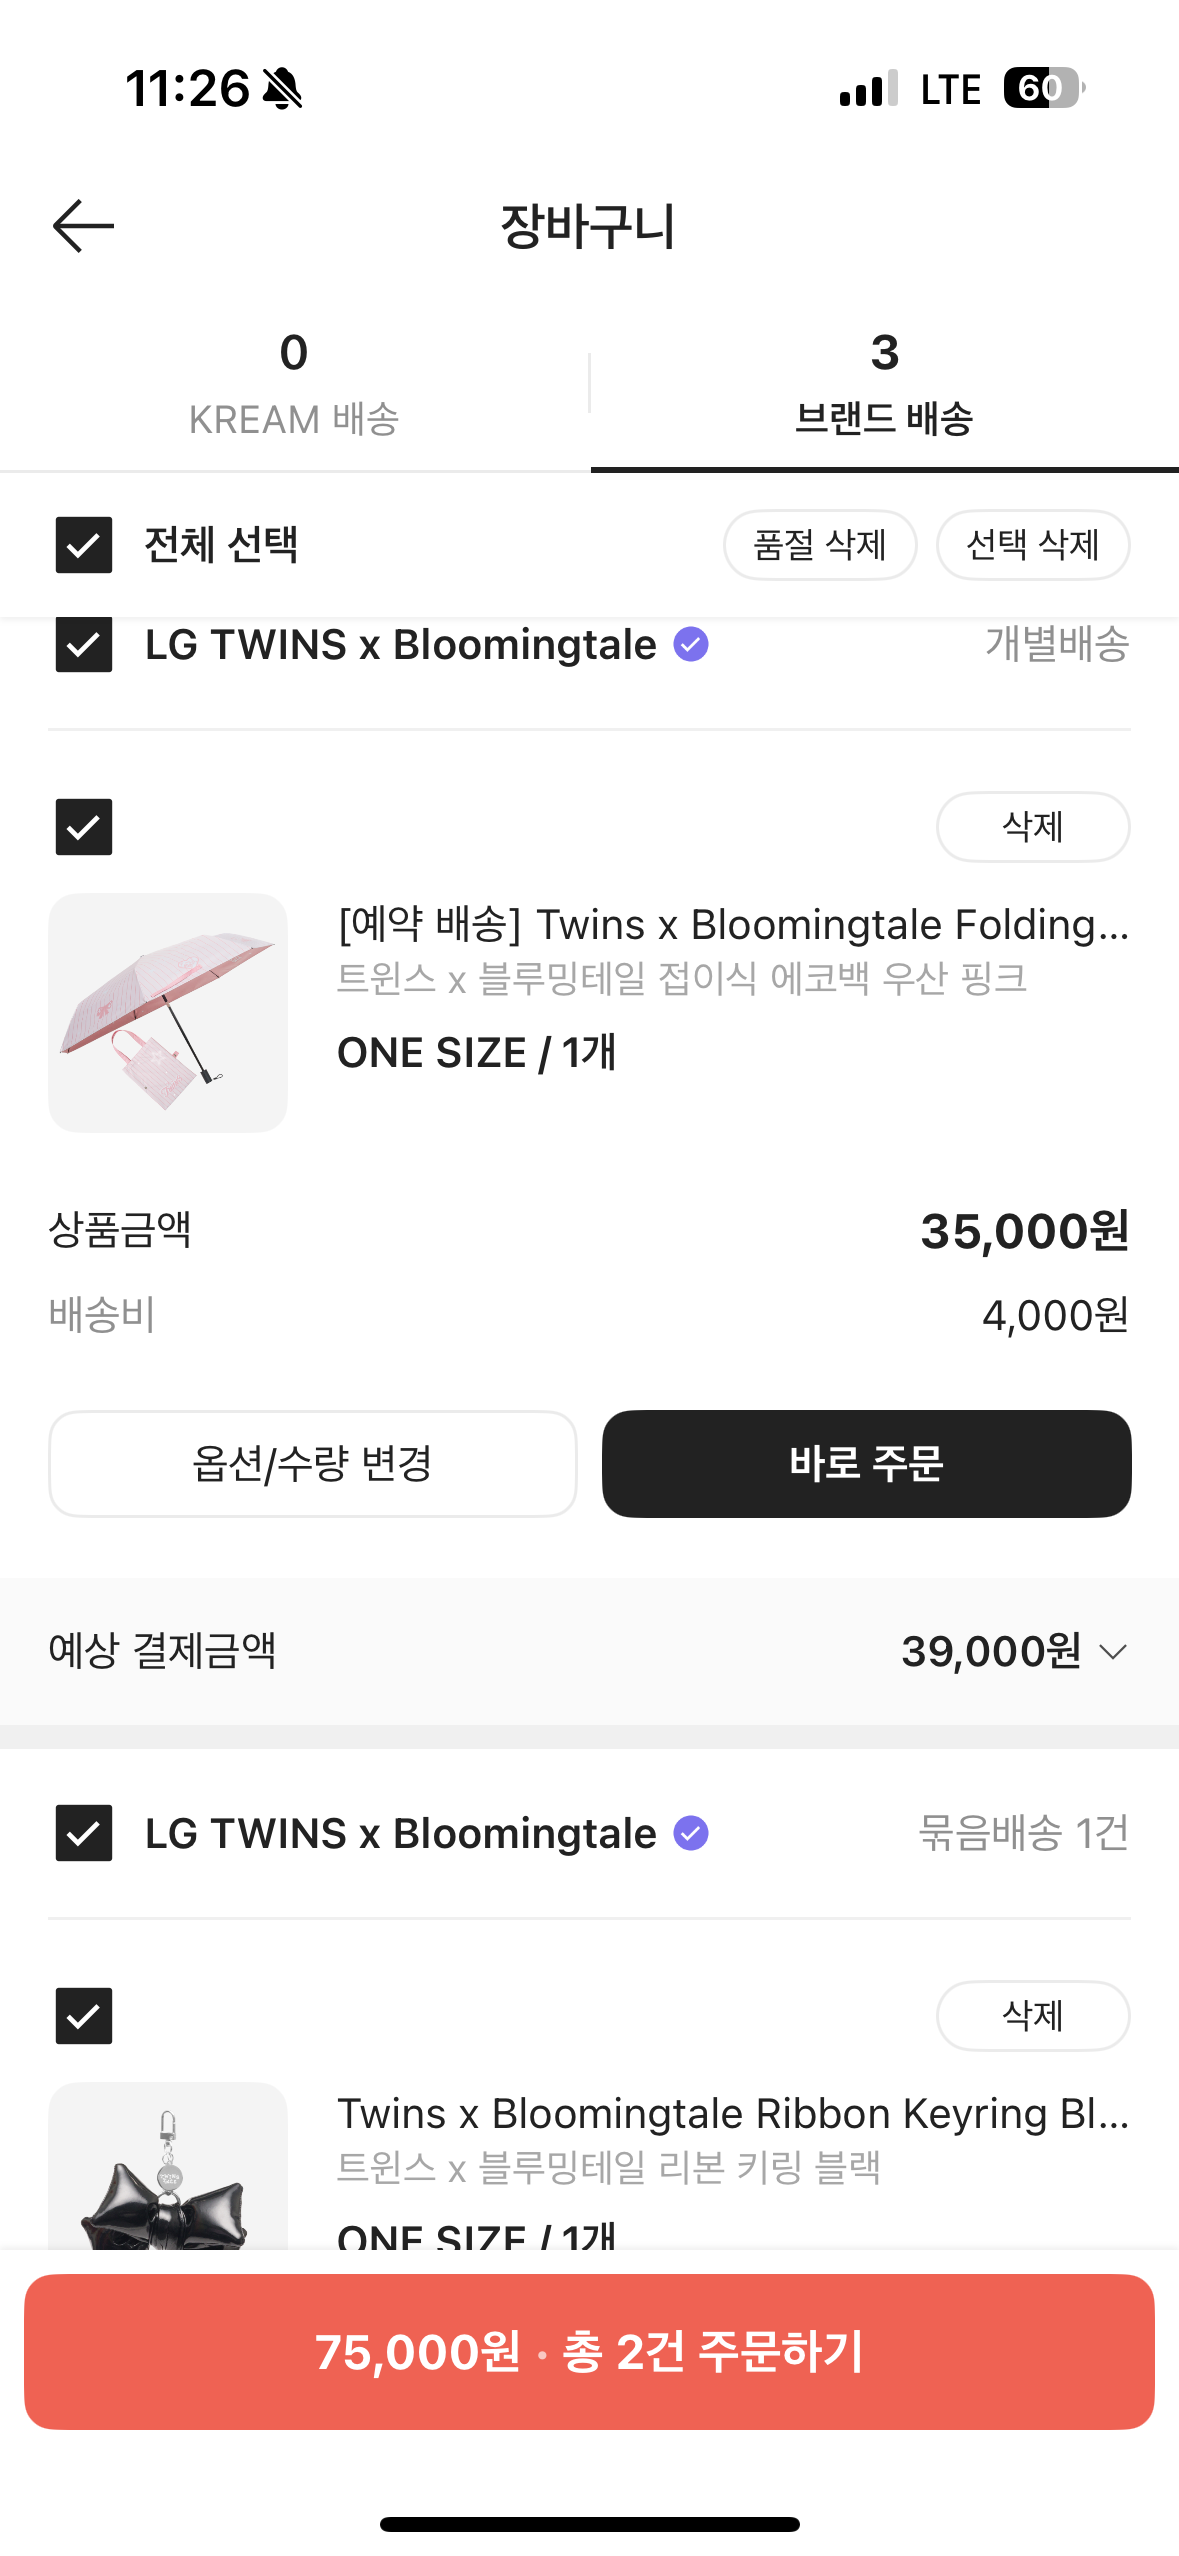The height and width of the screenshot is (2556, 1179).
Task: Open 옵션/수량 변경 option selector
Action: (x=312, y=1463)
